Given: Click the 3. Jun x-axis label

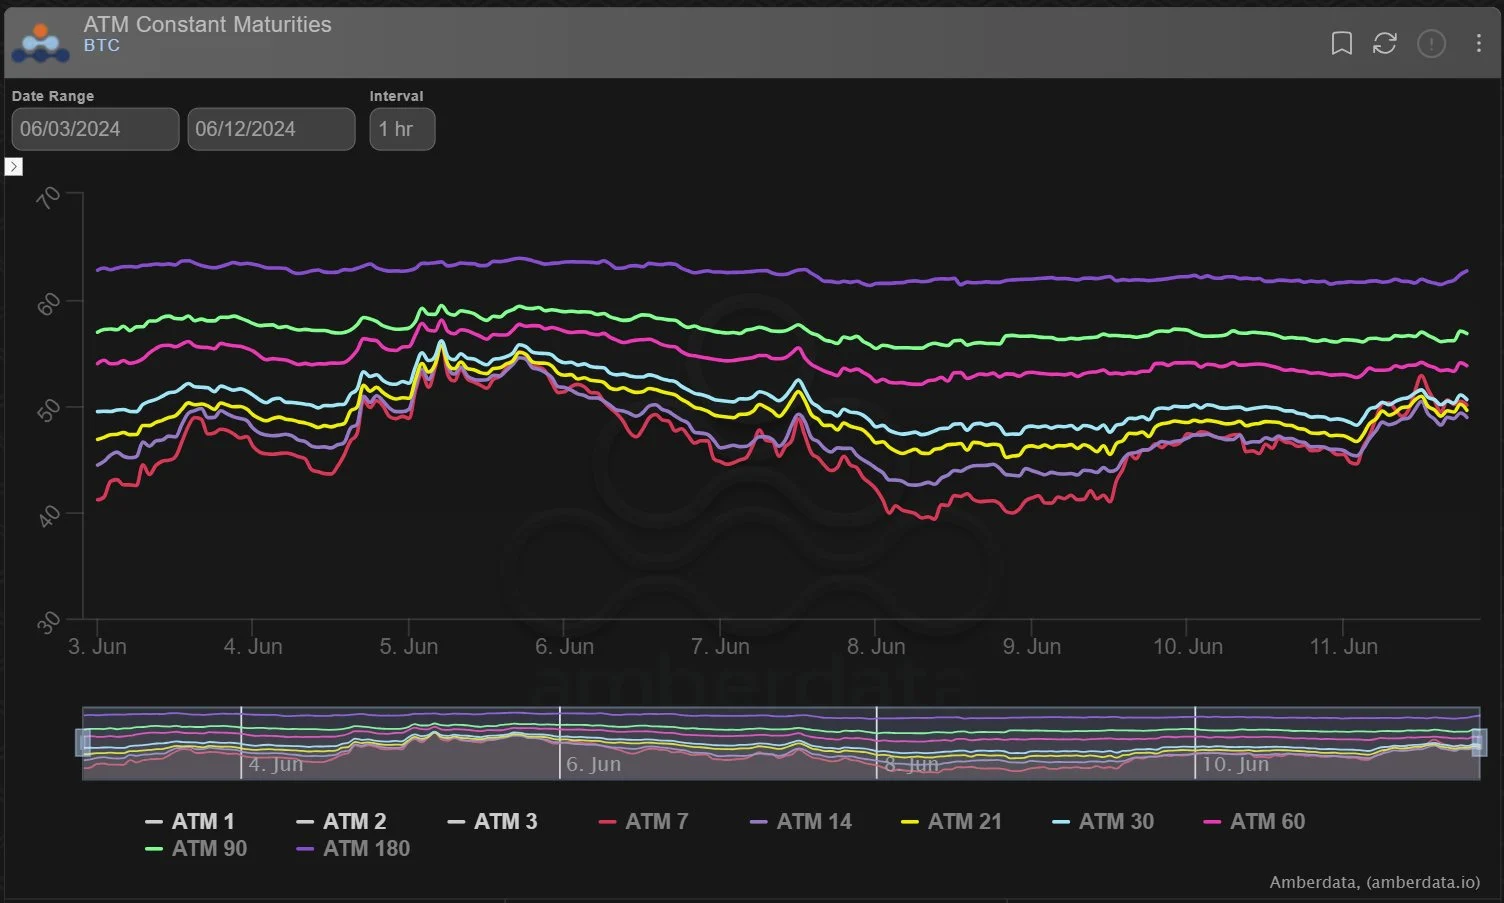Looking at the screenshot, I should pyautogui.click(x=97, y=646).
